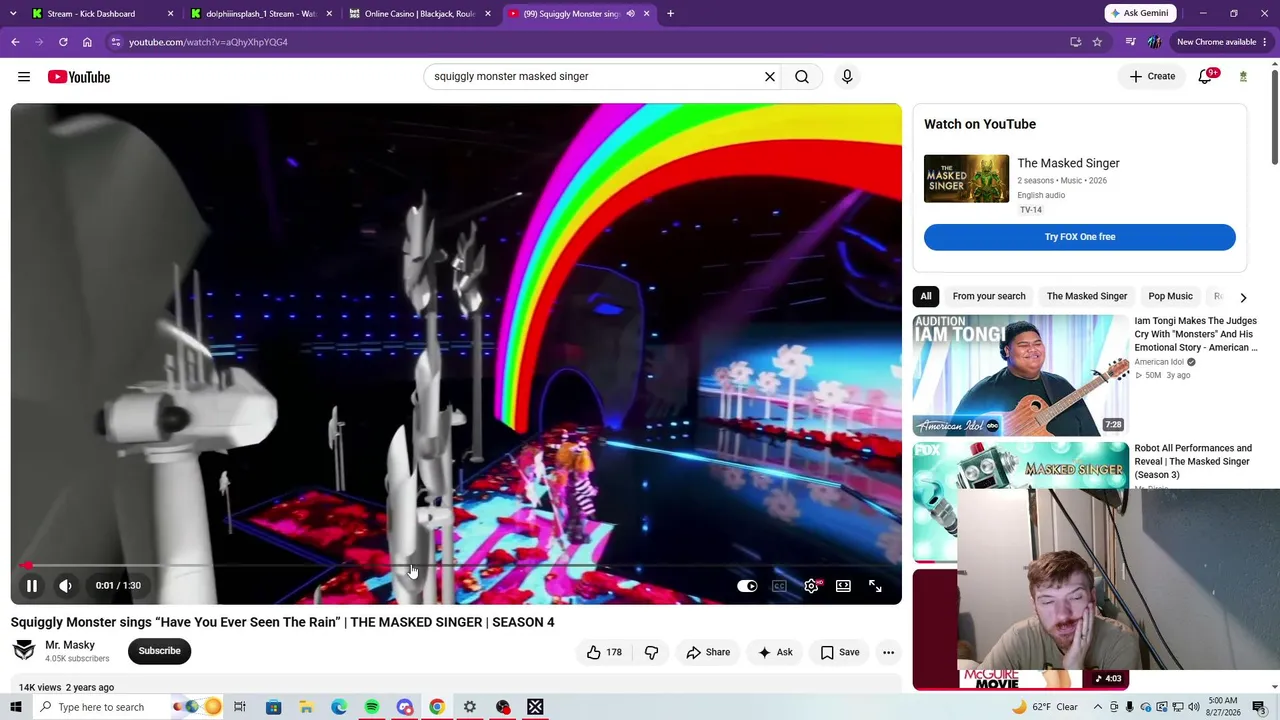Open Robot All Performances video title
The width and height of the screenshot is (1280, 720).
tap(1193, 461)
